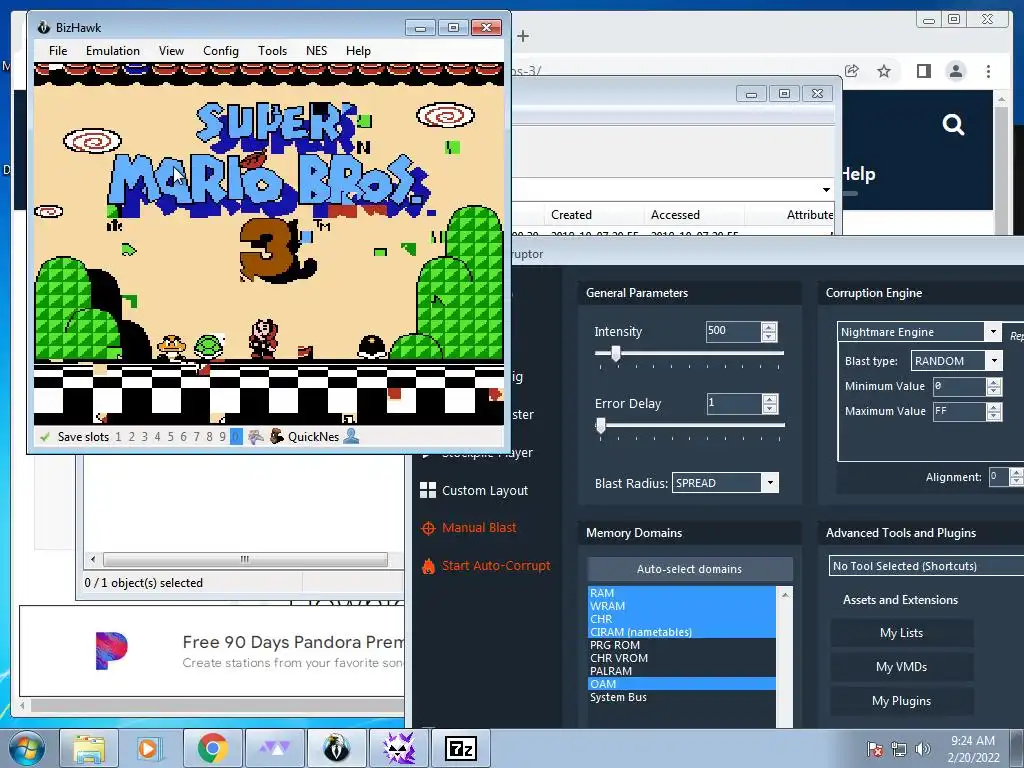This screenshot has height=768, width=1024.
Task: Select highlighted save slot 0 in BizHawk
Action: tap(236, 437)
